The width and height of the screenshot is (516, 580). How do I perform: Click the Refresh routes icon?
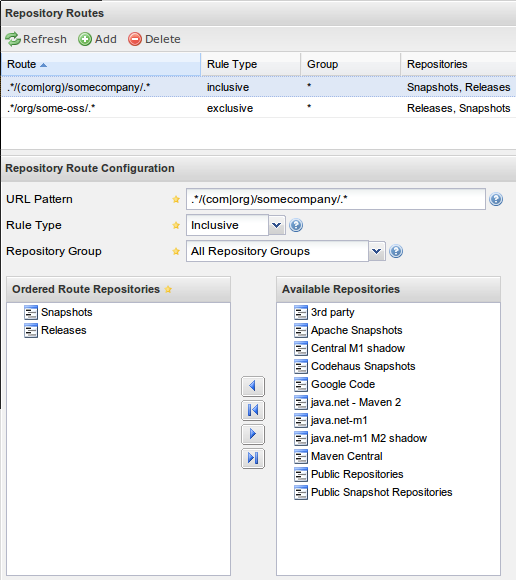coord(13,39)
